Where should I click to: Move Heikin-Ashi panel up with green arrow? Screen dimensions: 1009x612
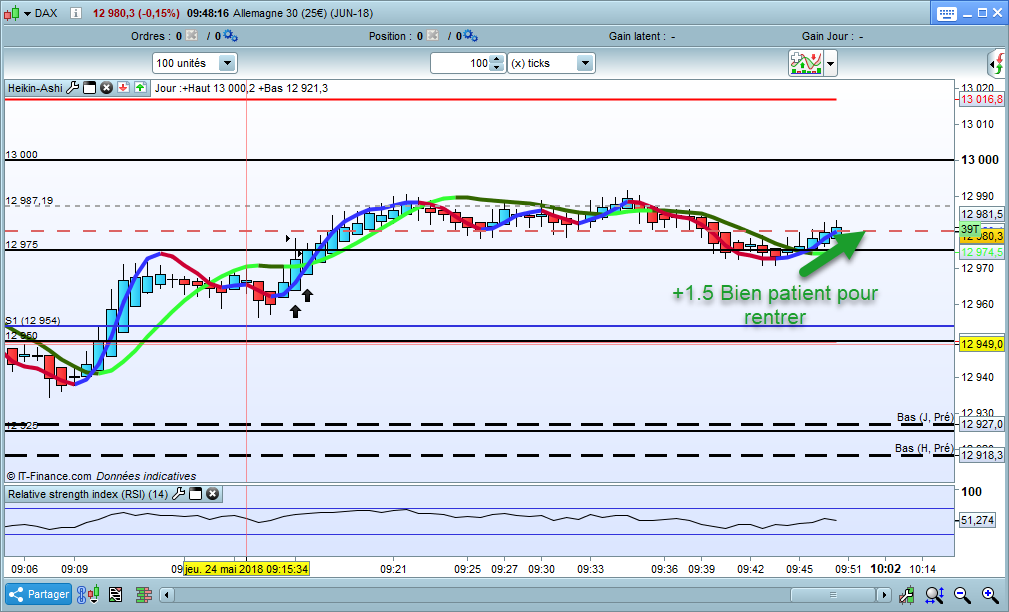click(140, 88)
